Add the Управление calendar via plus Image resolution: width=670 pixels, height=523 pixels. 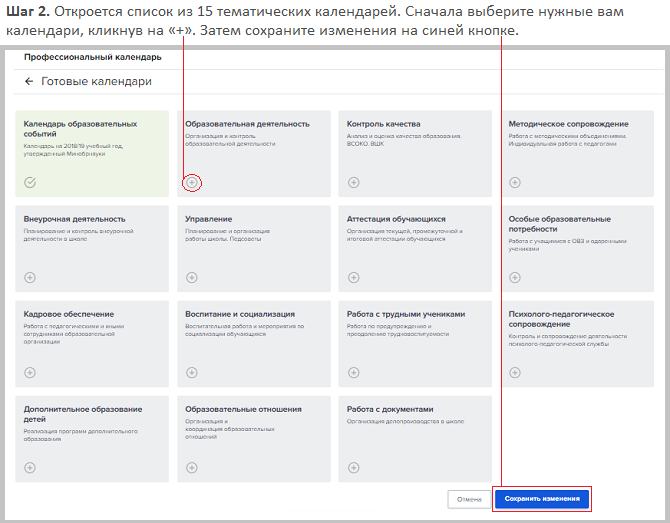click(192, 278)
